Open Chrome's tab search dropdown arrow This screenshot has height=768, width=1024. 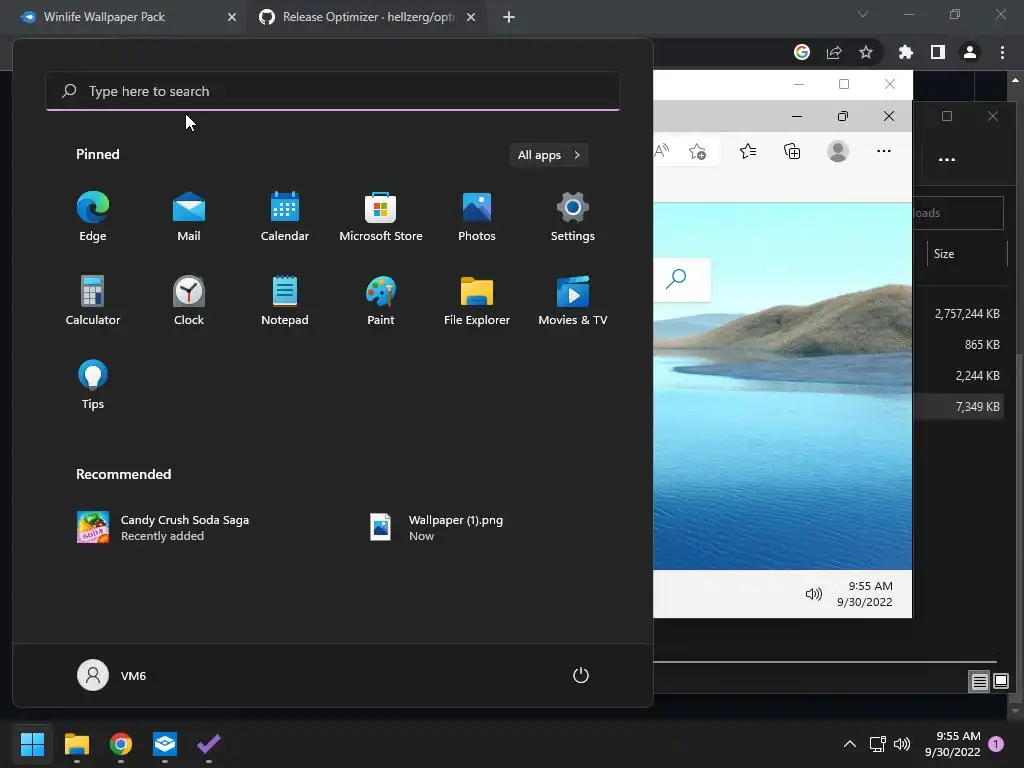tap(863, 14)
